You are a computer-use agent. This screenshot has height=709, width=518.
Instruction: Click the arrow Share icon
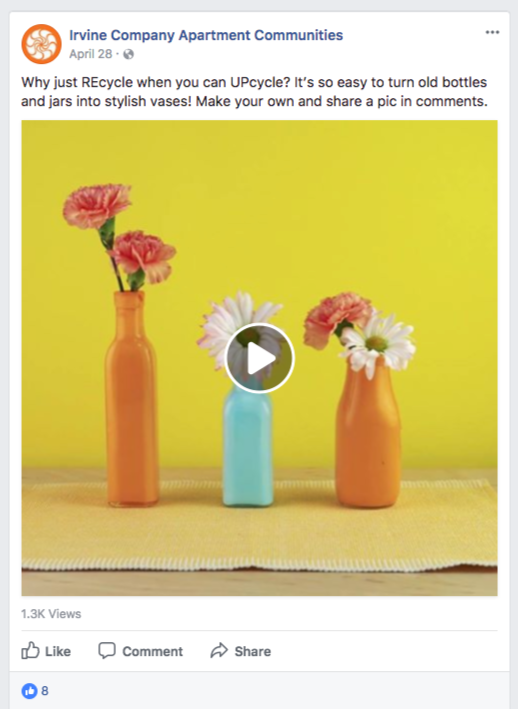click(x=219, y=651)
